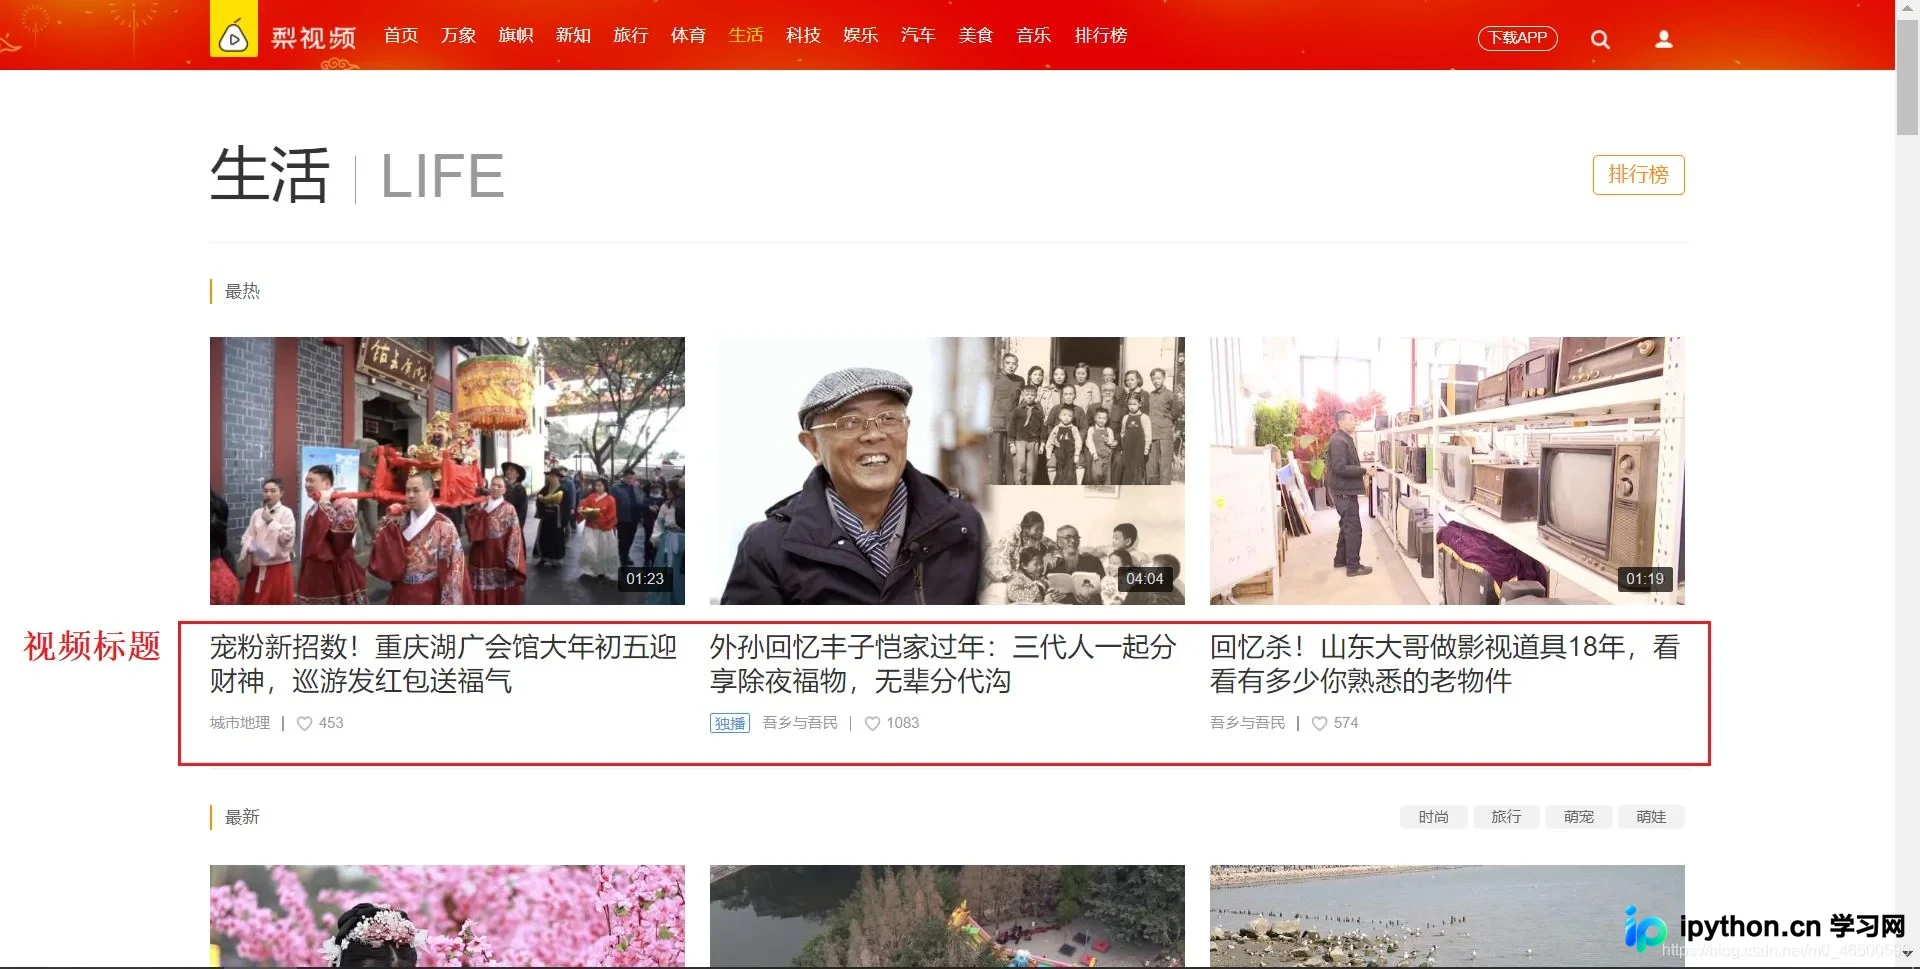Image resolution: width=1920 pixels, height=969 pixels.
Task: Open the 城市地理 channel link
Action: 240,723
